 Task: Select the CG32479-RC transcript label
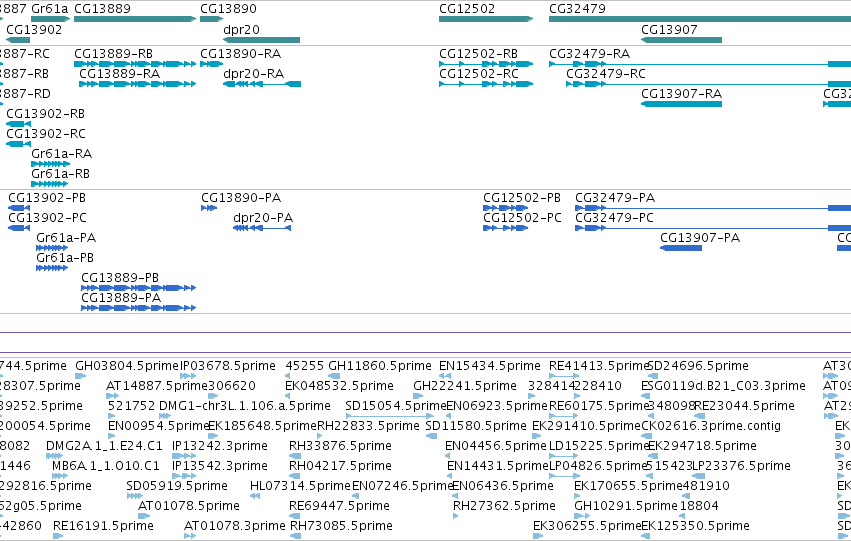606,74
